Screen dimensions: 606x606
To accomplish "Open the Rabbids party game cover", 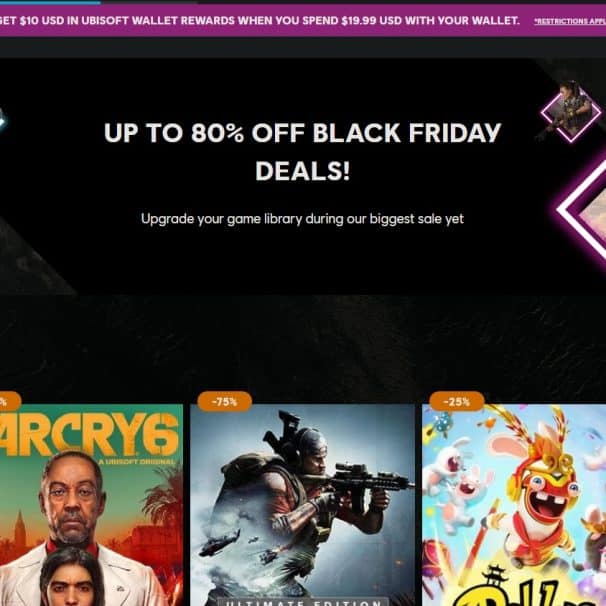I will pos(514,505).
